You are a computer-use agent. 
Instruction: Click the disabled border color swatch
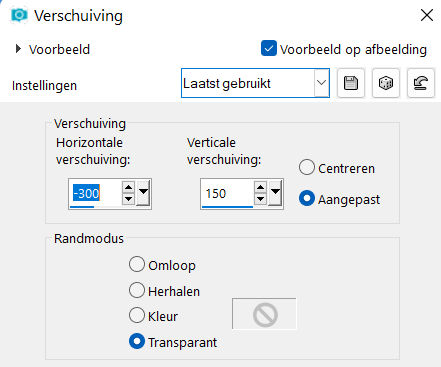(264, 314)
